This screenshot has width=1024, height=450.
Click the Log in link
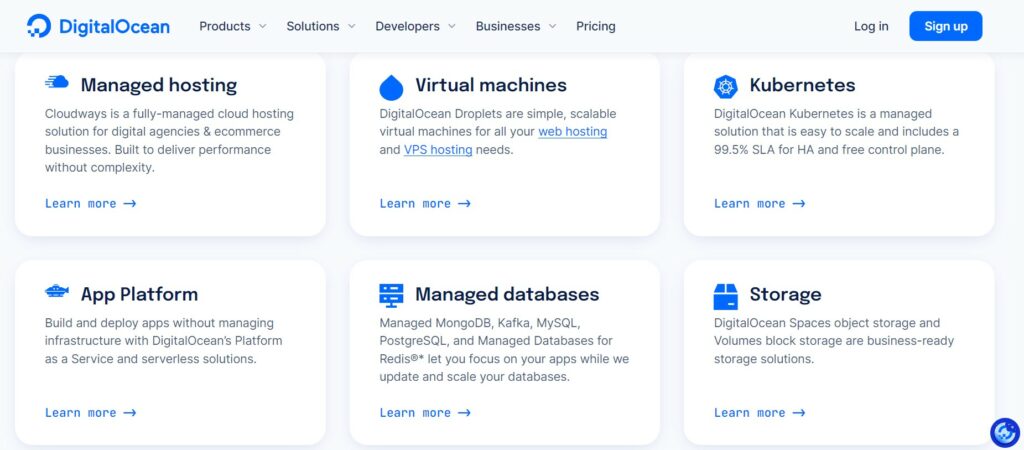tap(871, 26)
